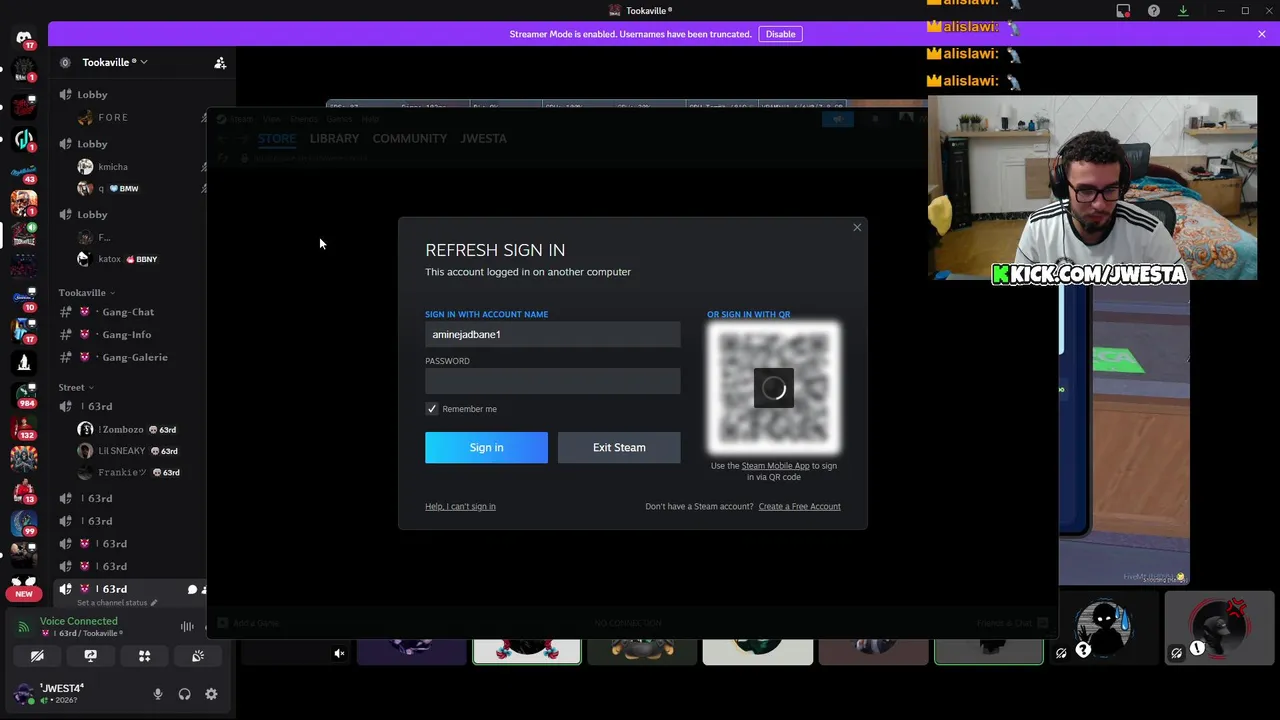The width and height of the screenshot is (1280, 720).
Task: Open the Steam LIBRARY tab
Action: pos(334,138)
